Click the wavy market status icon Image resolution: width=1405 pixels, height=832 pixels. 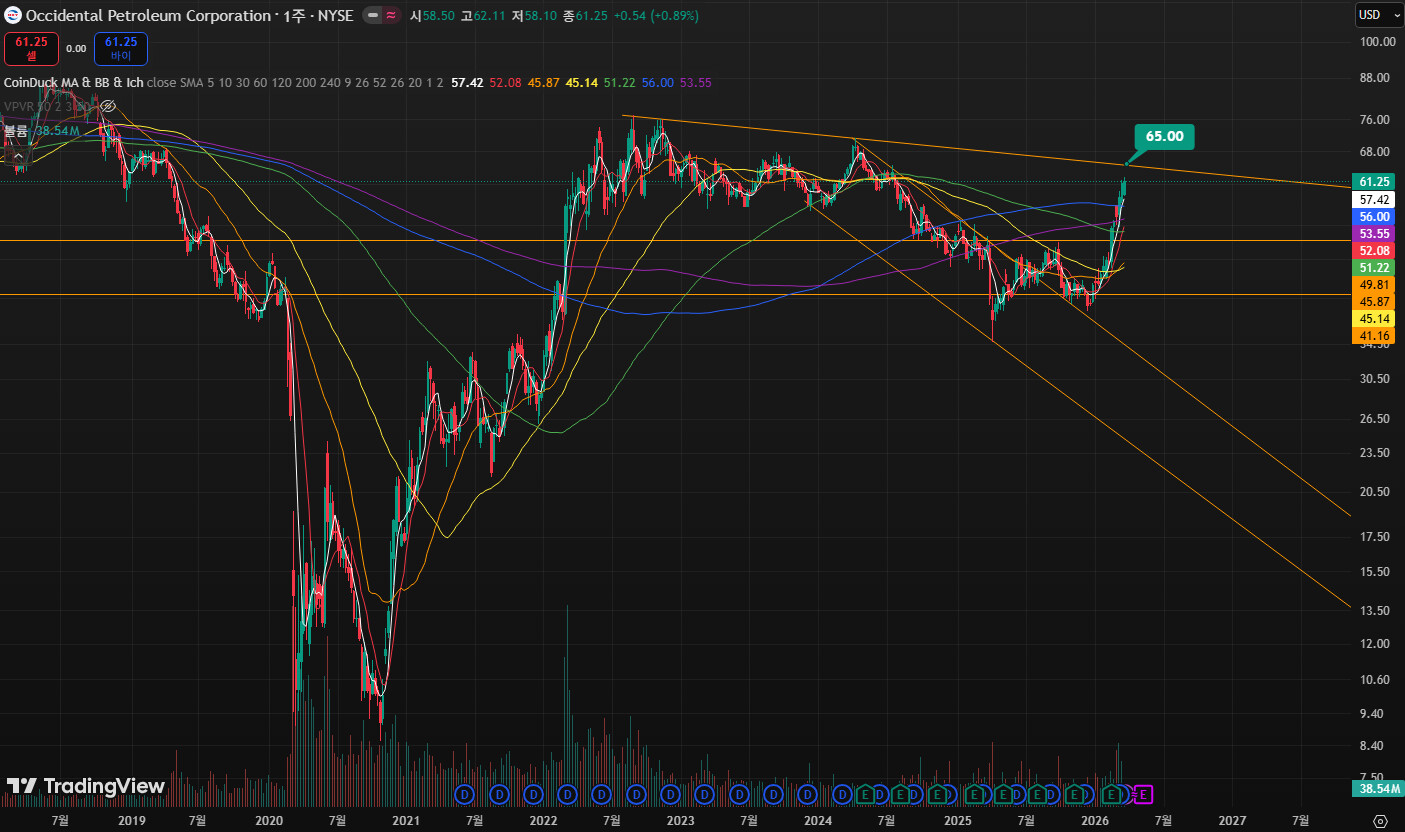click(390, 16)
